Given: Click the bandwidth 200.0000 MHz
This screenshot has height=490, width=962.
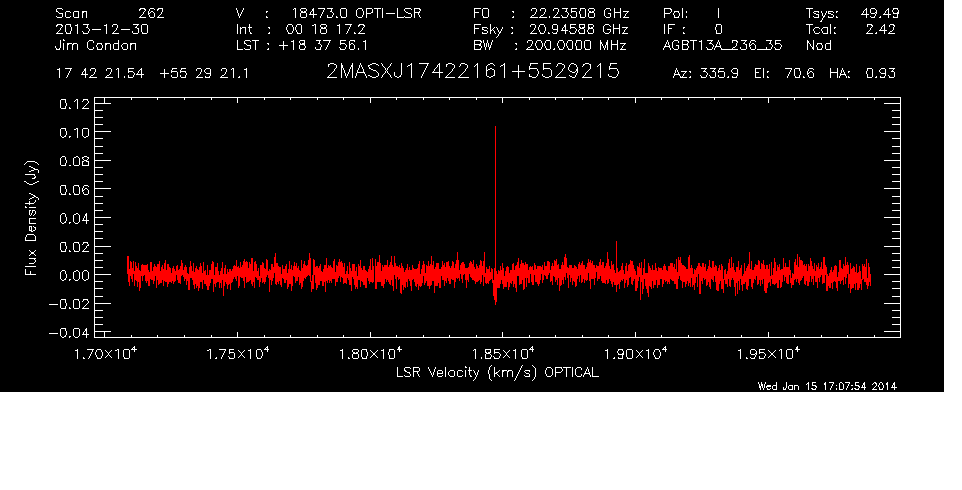Looking at the screenshot, I should tap(577, 45).
